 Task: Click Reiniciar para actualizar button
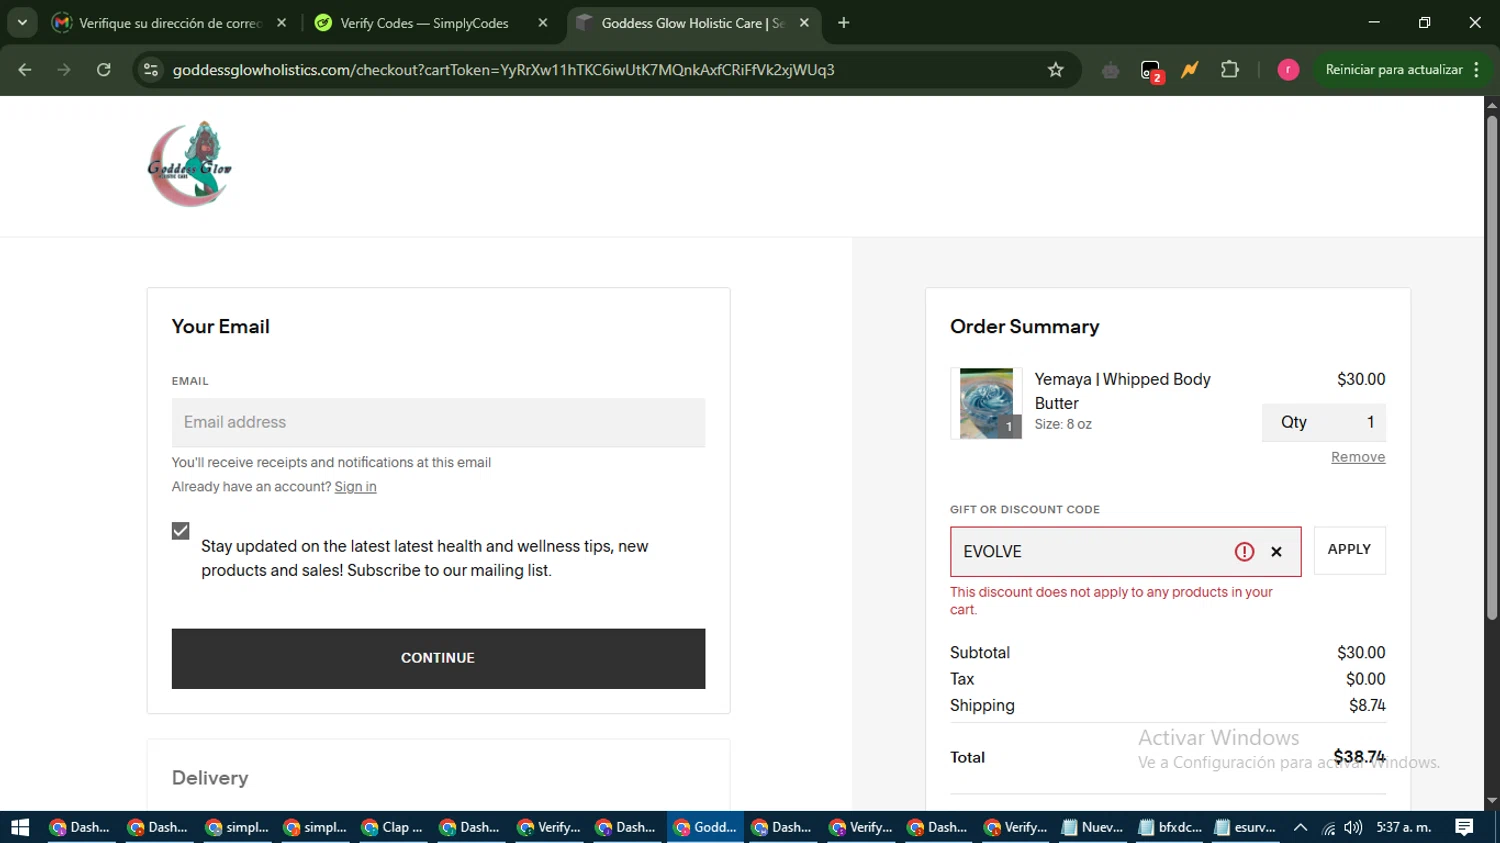click(x=1393, y=70)
